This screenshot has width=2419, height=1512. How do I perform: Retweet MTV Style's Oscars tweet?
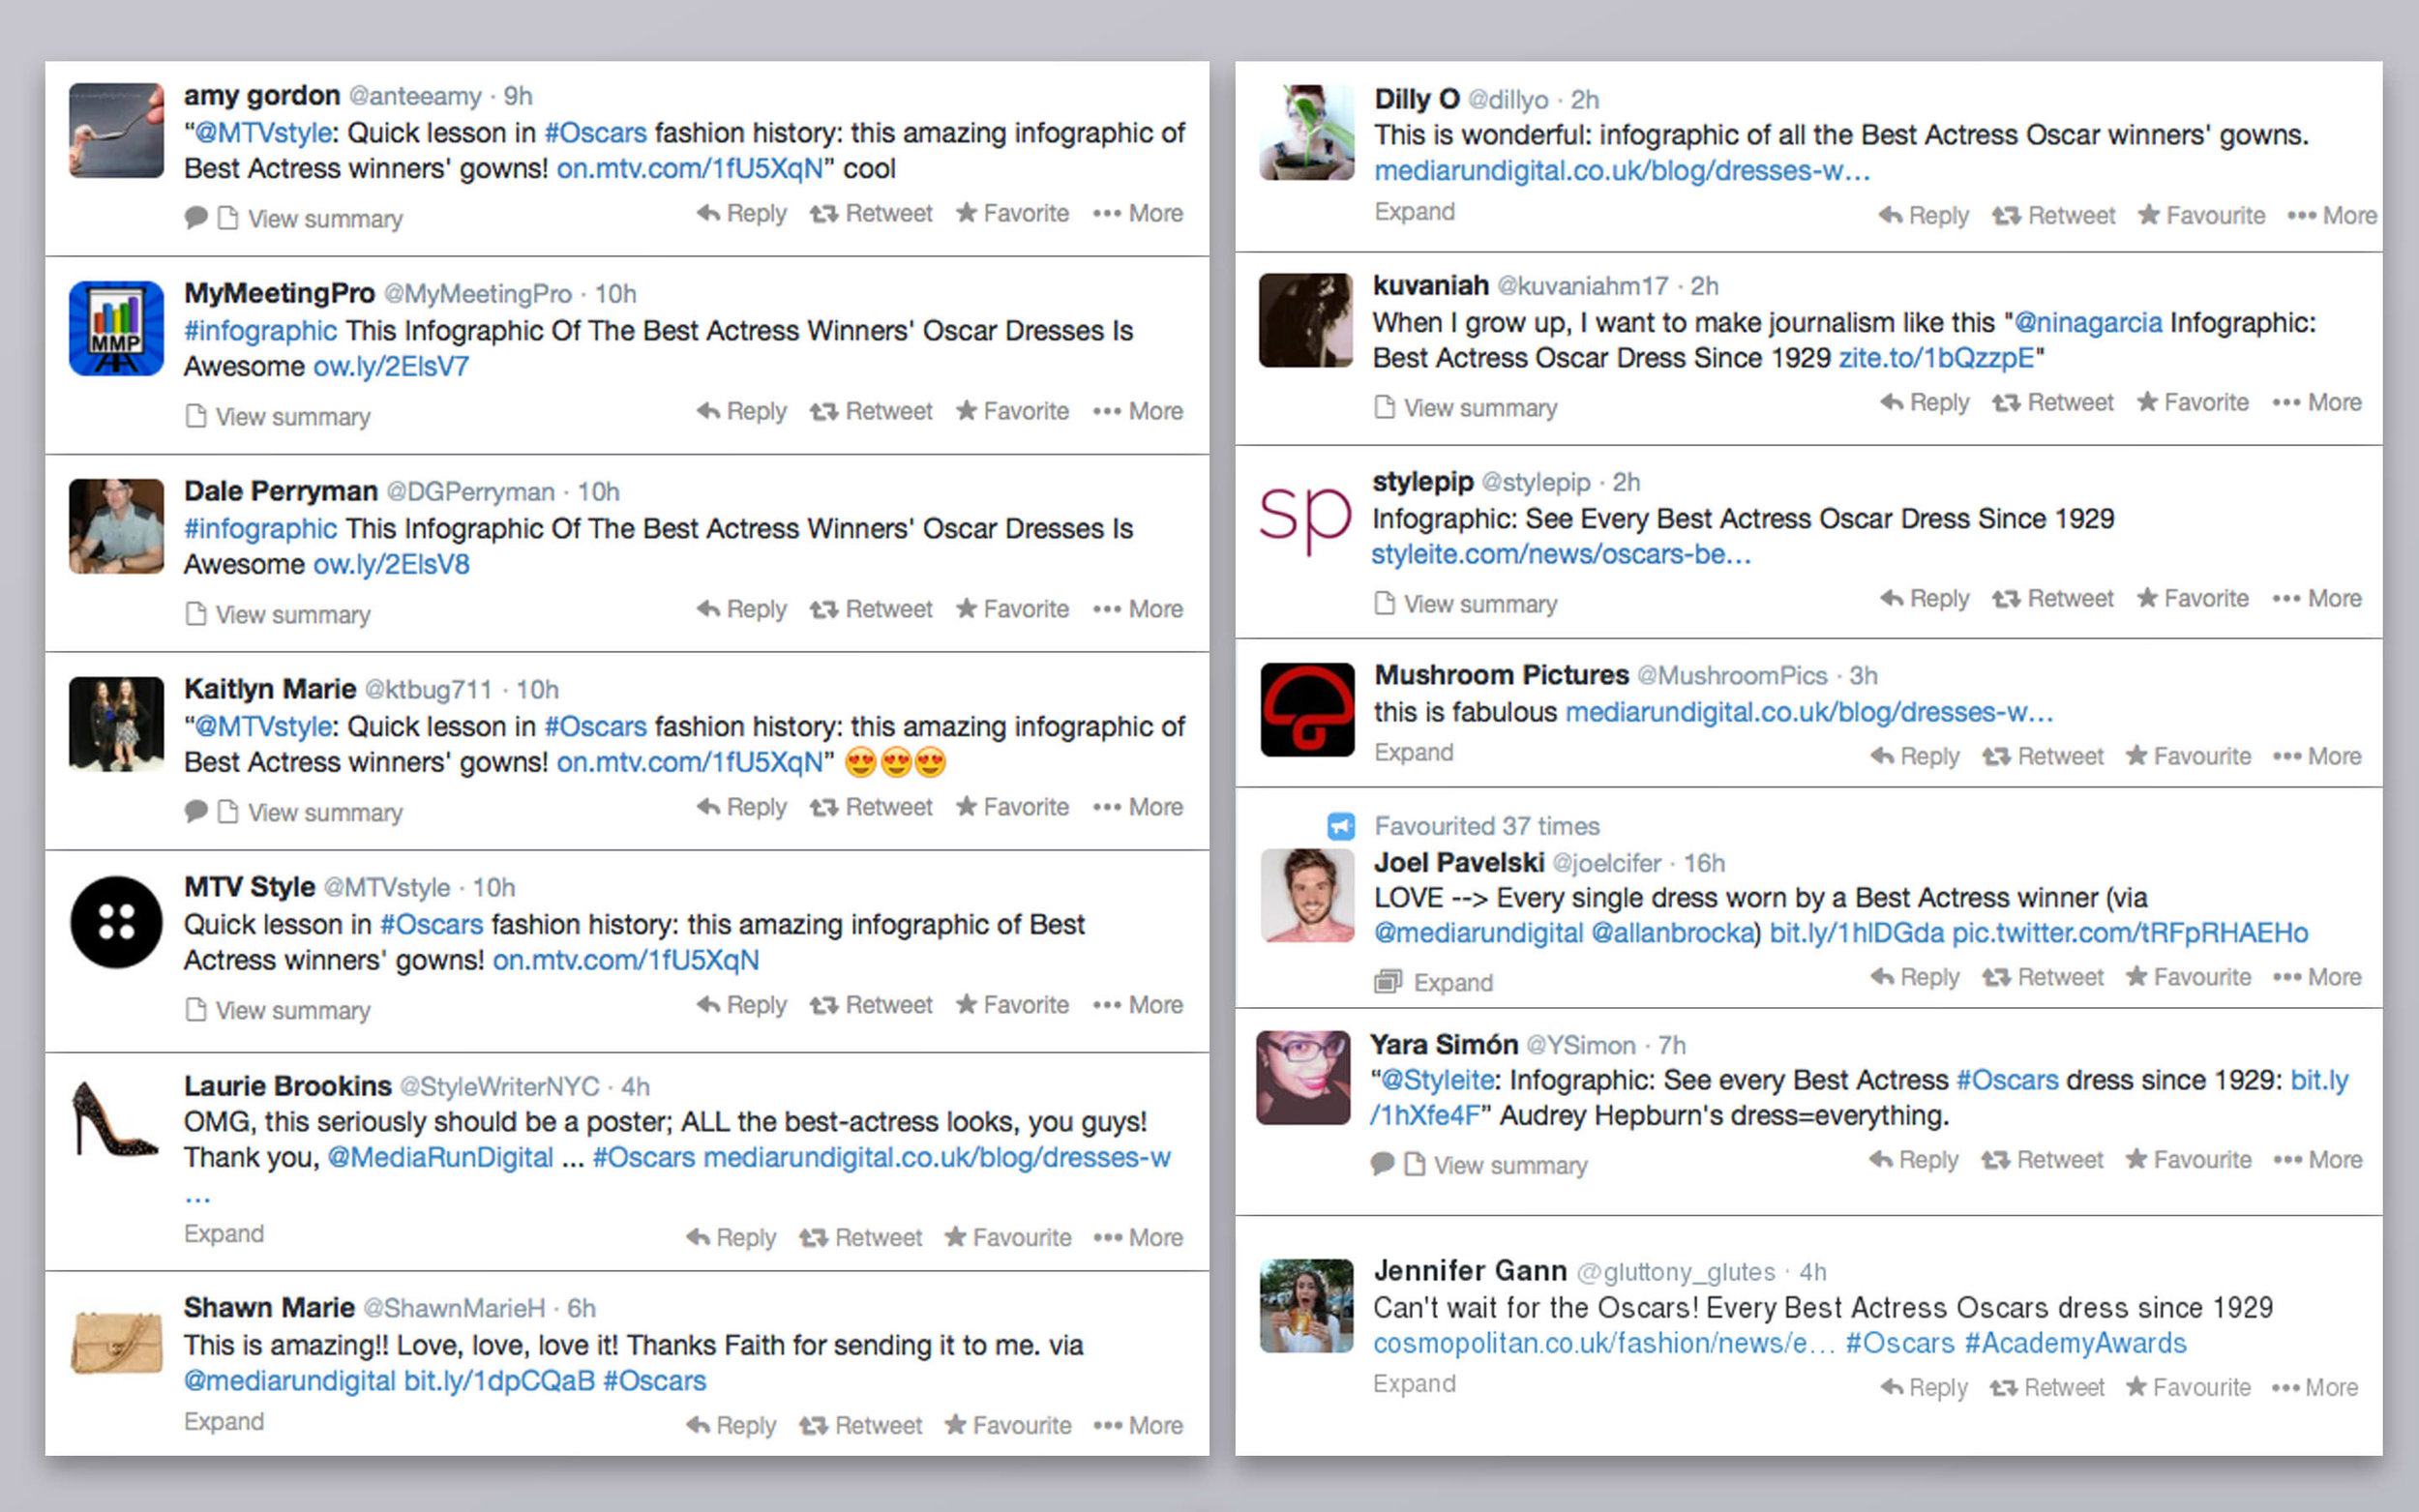[x=870, y=1005]
